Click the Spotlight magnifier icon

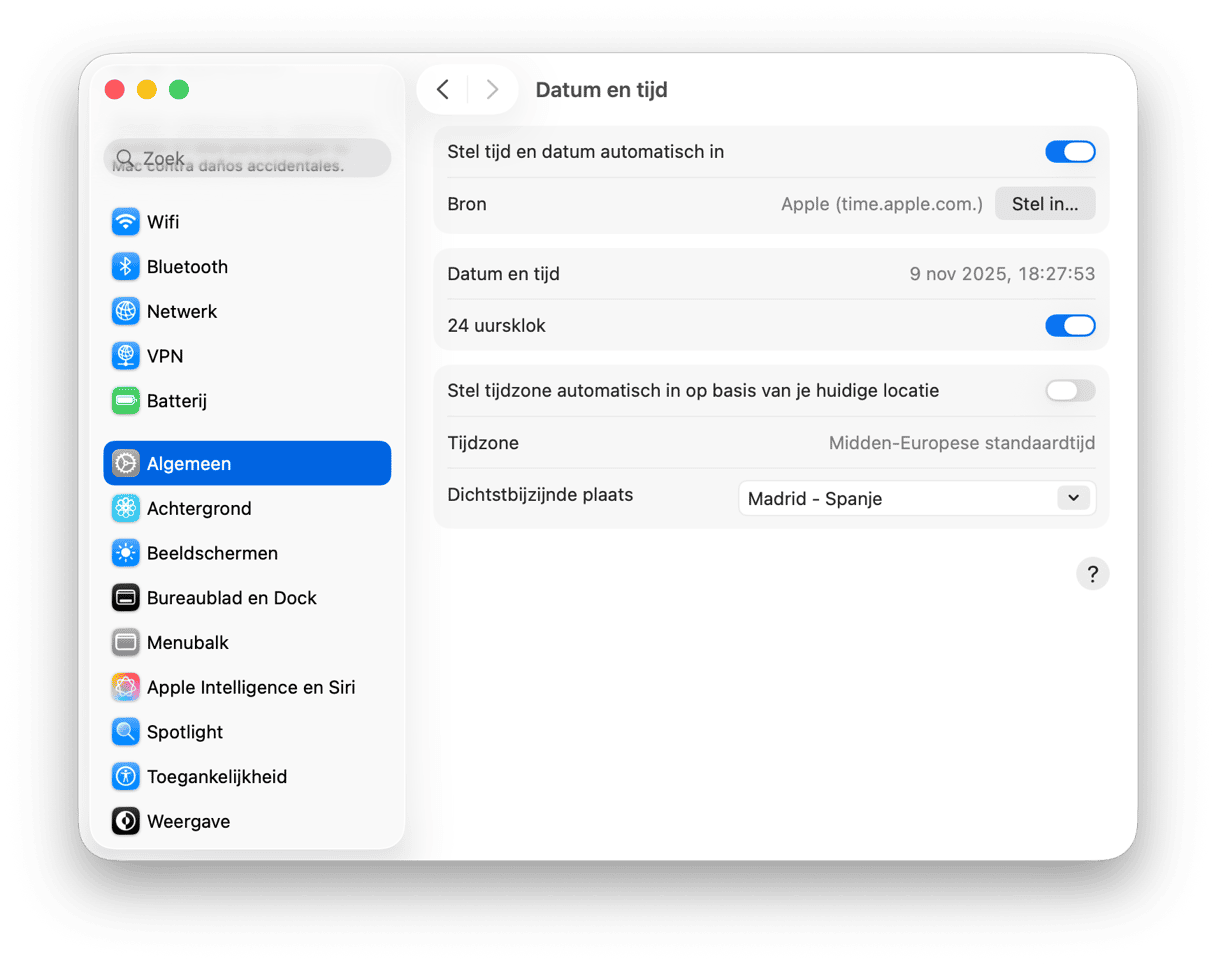tap(125, 732)
